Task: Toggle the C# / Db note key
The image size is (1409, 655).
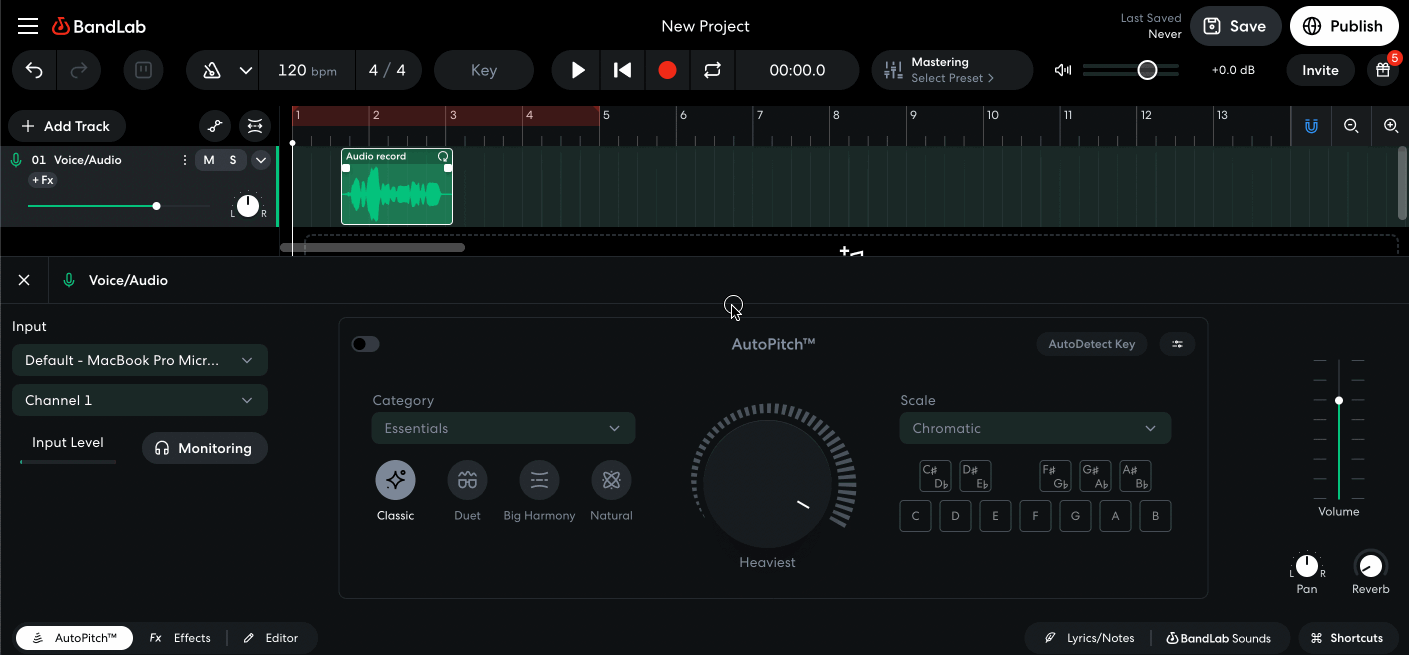Action: (935, 476)
